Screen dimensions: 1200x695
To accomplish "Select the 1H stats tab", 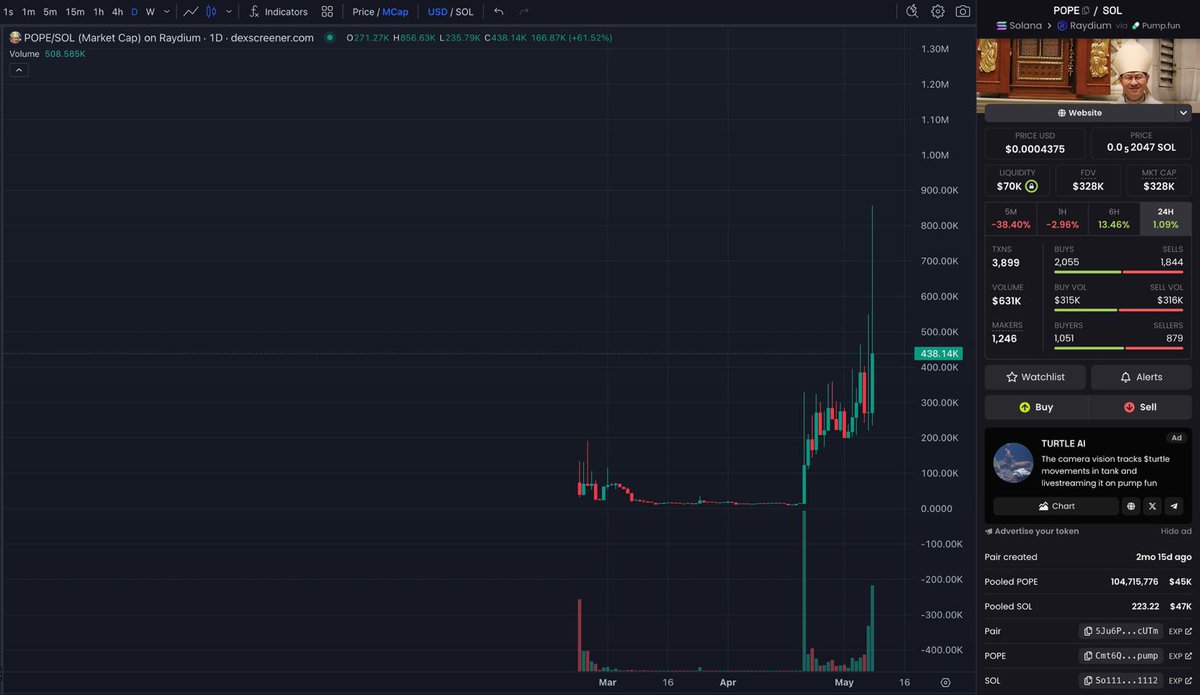I will pos(1061,218).
